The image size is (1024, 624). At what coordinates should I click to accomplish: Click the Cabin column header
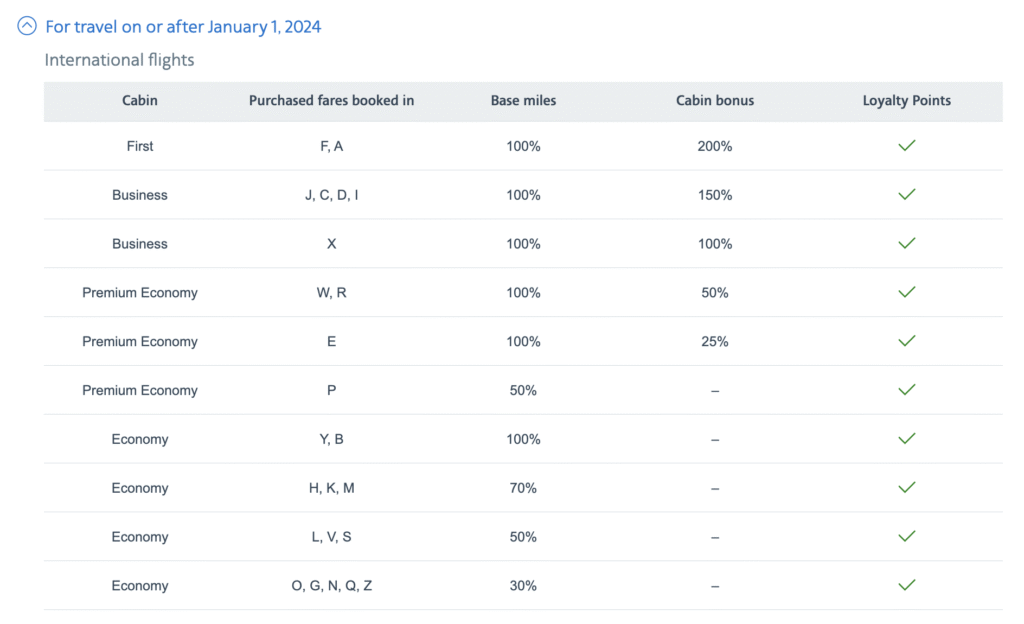[140, 101]
